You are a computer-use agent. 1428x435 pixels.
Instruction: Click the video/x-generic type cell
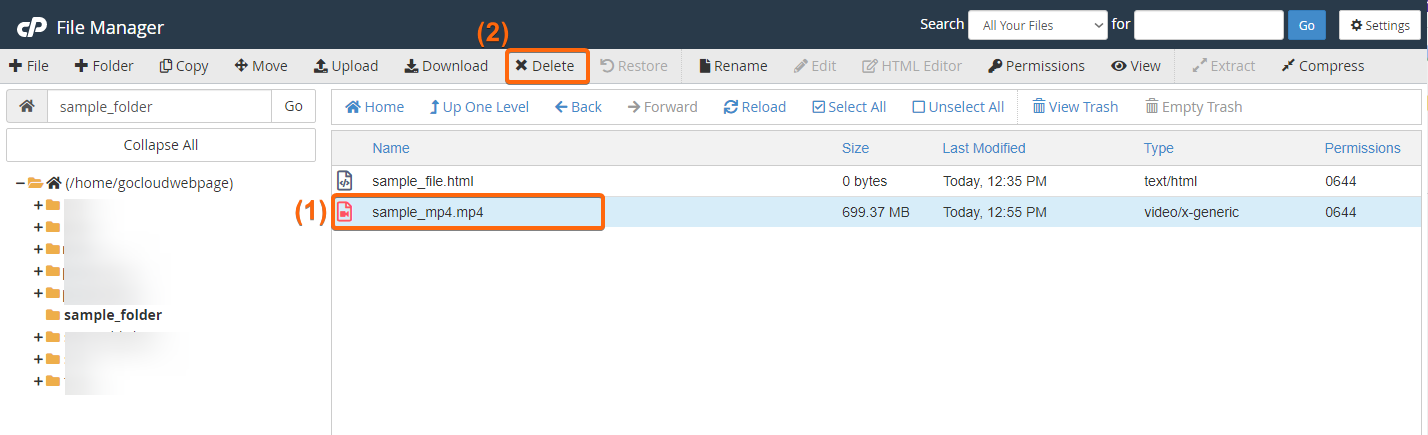coord(1192,212)
